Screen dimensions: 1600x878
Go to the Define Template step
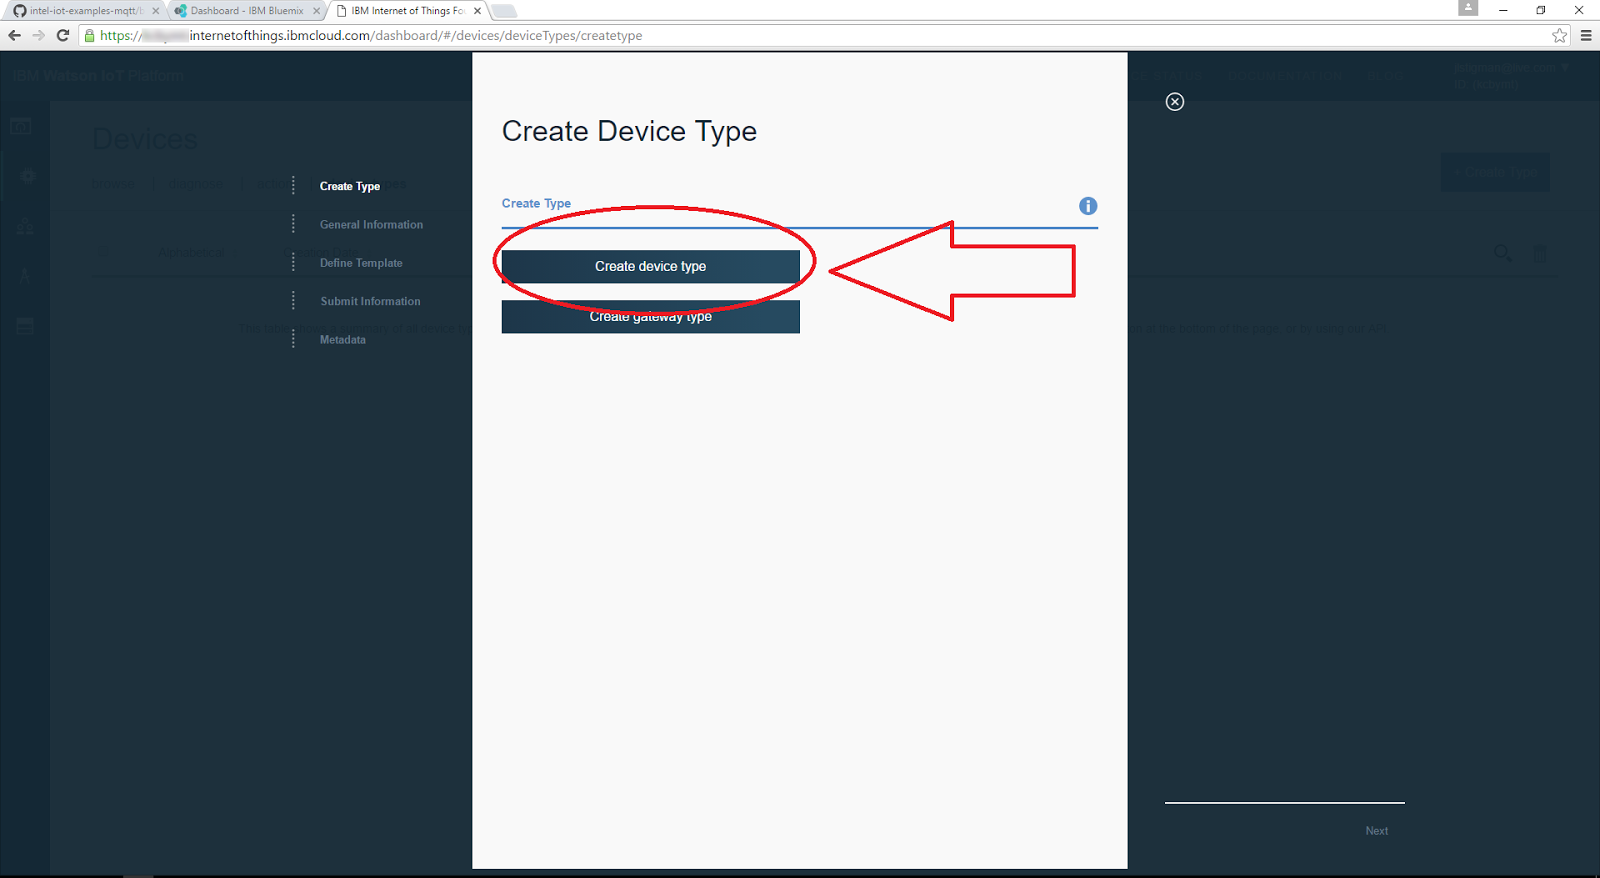361,263
